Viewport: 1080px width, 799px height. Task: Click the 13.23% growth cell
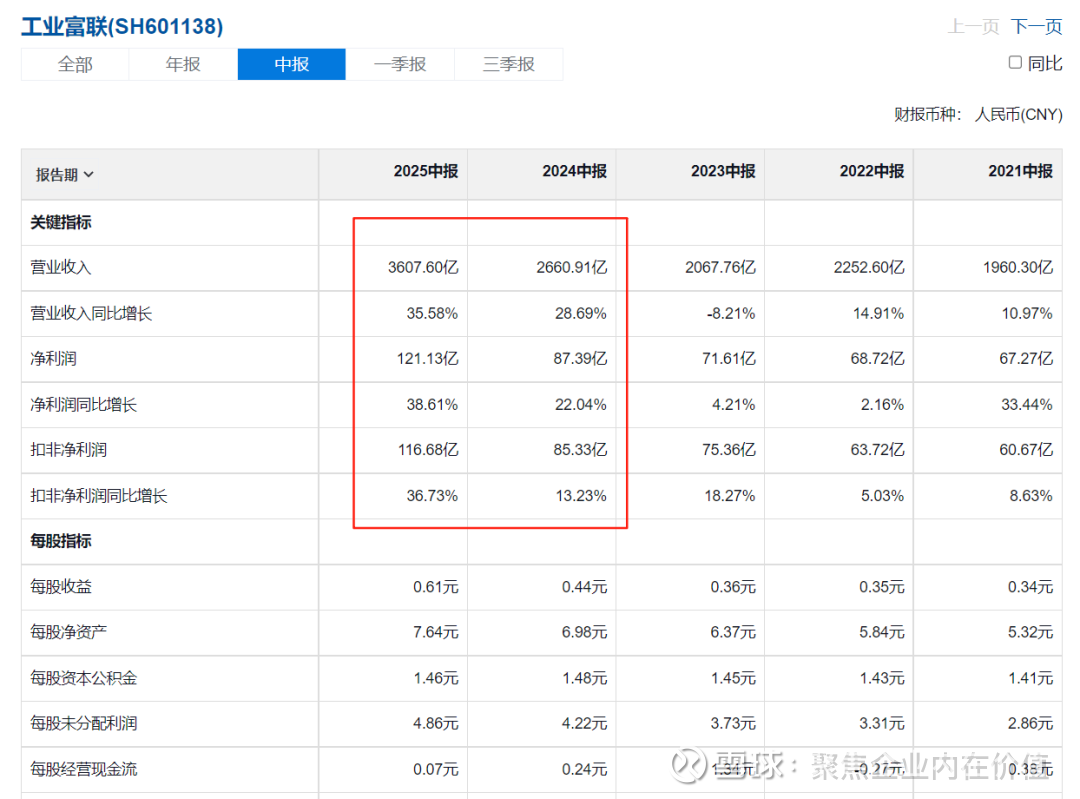(581, 496)
